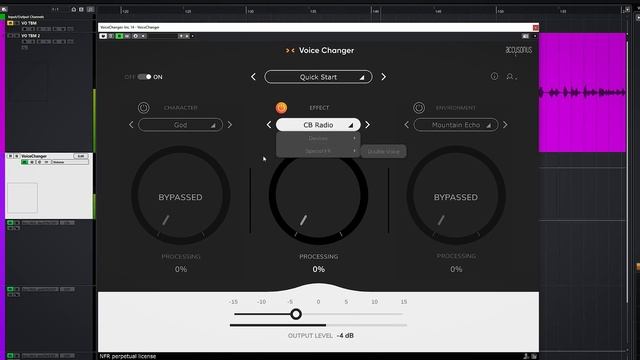The height and width of the screenshot is (360, 640).
Task: Go to next Quick Start preset
Action: click(x=383, y=77)
